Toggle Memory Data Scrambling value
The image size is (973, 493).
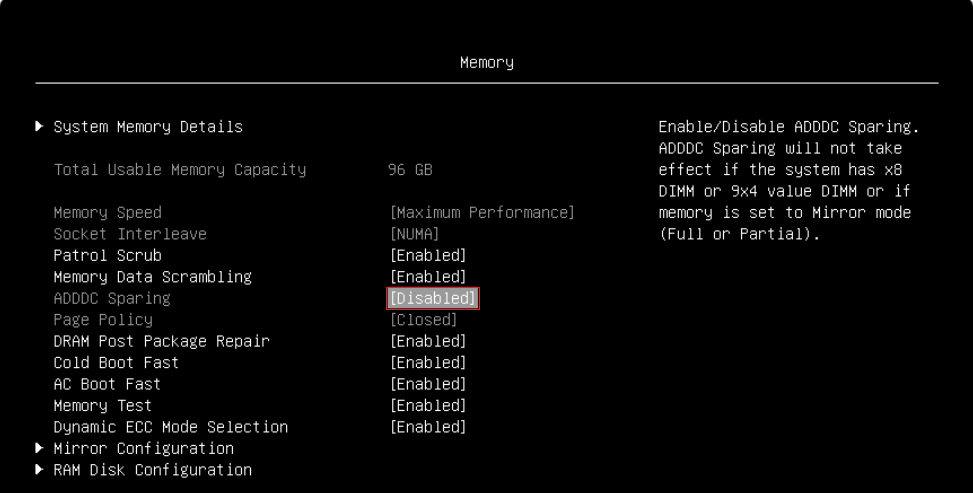coord(428,277)
